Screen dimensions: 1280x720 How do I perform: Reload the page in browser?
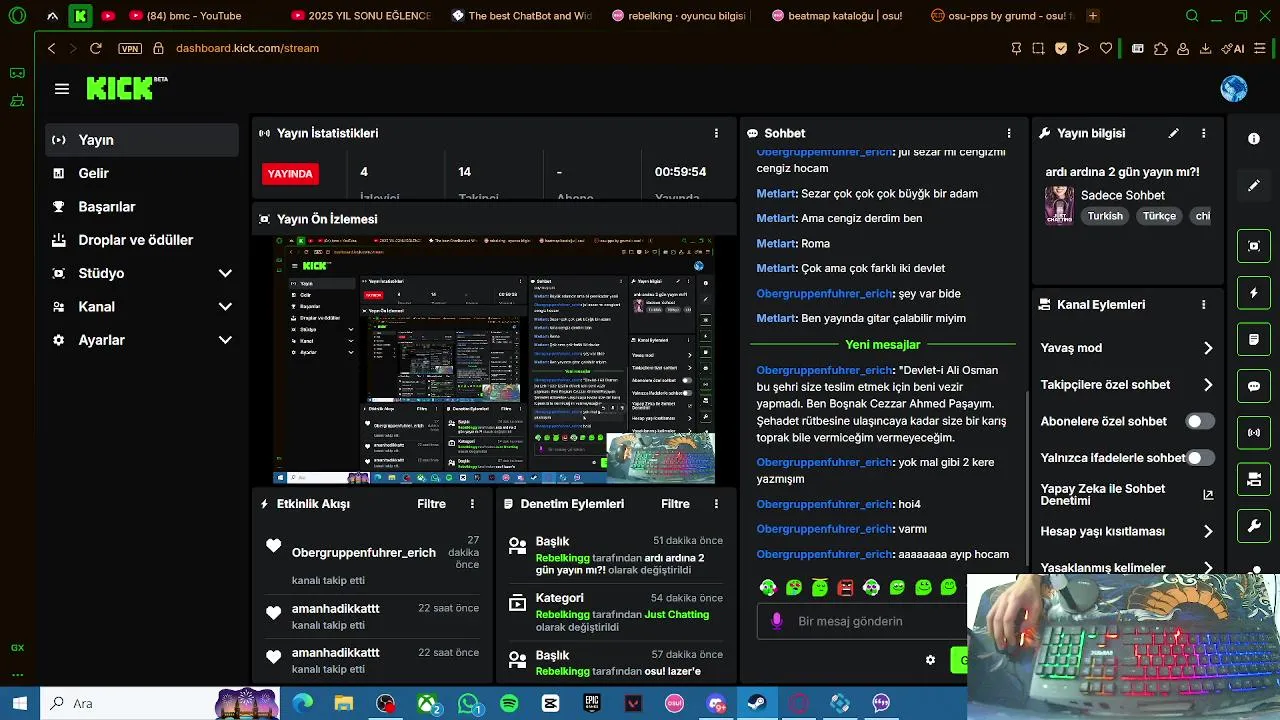click(96, 48)
